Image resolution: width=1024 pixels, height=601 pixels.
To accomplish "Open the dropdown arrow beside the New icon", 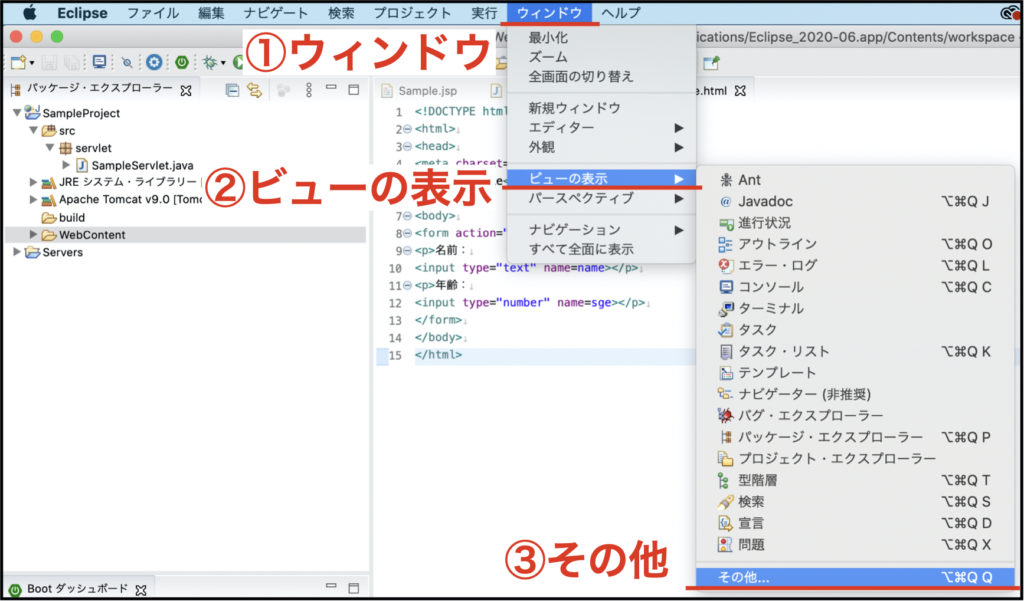I will [31, 63].
